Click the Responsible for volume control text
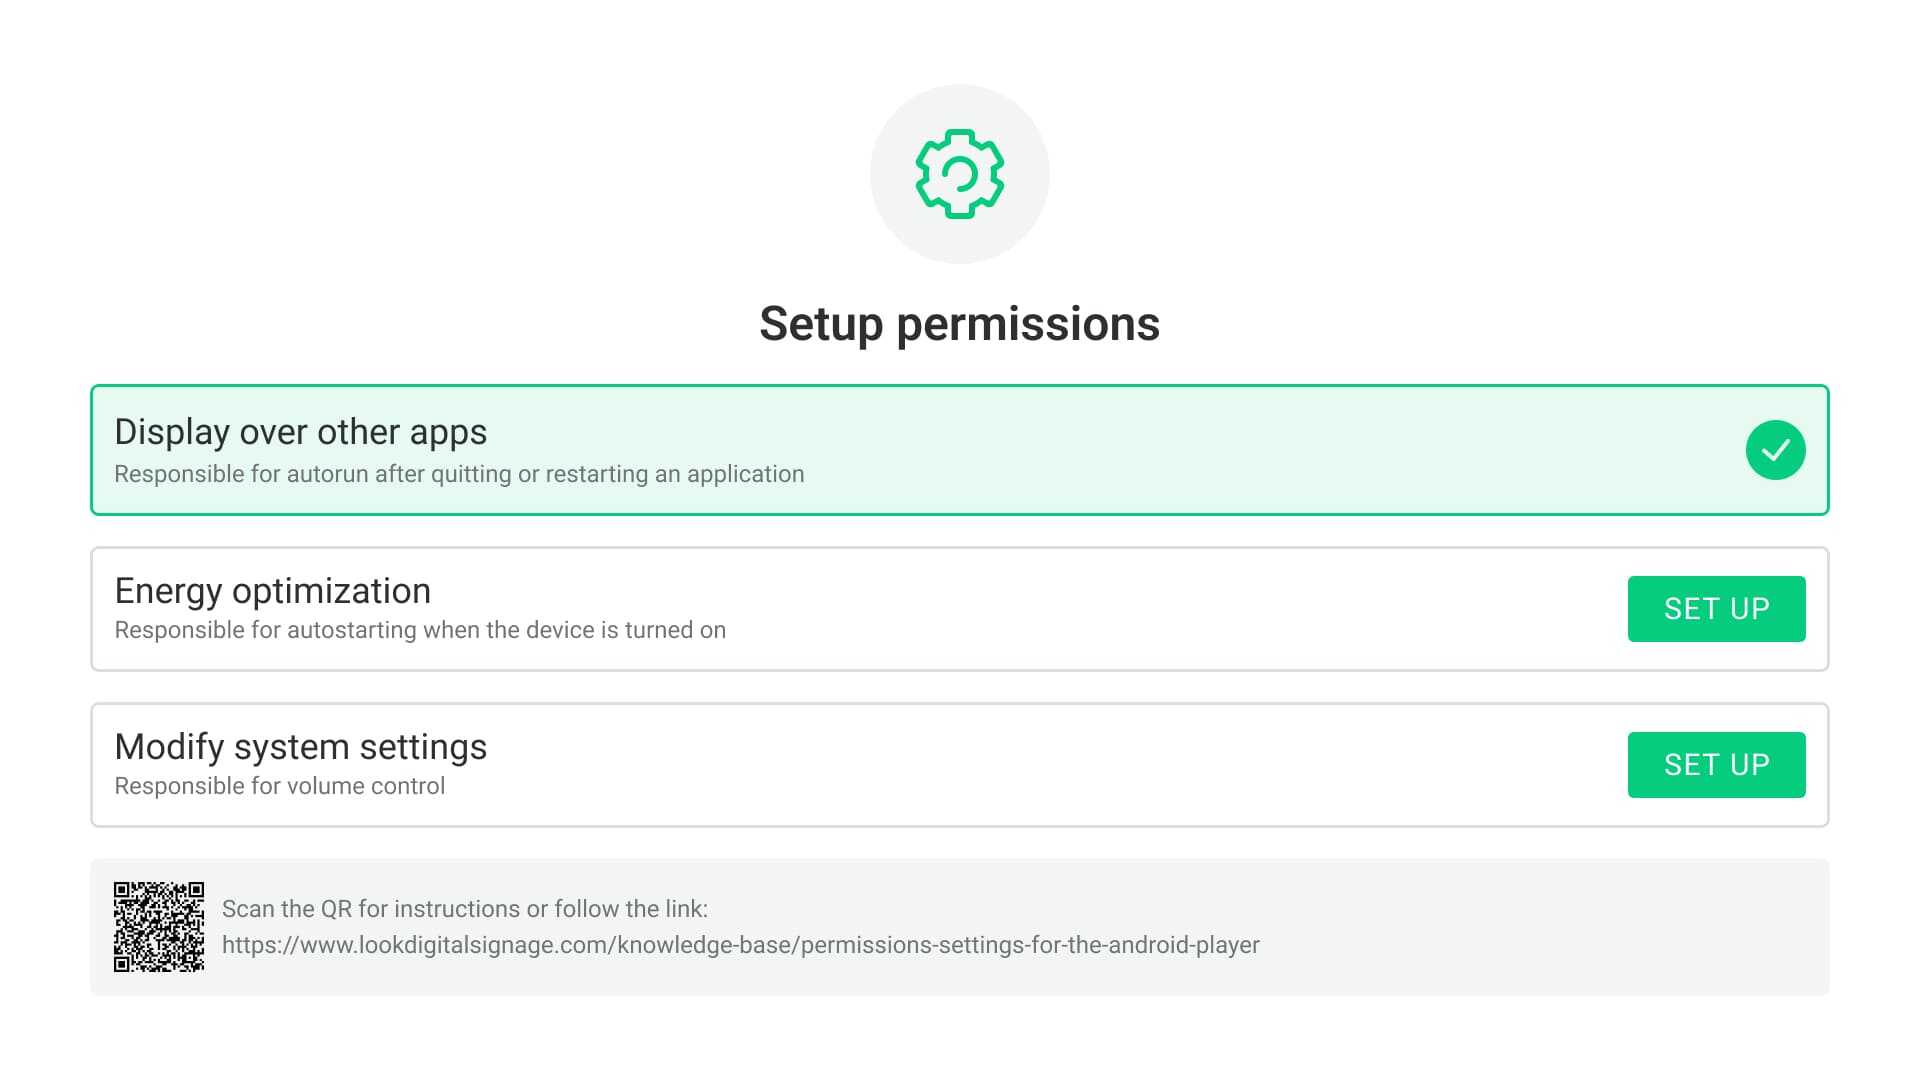Viewport: 1920px width, 1080px height. (280, 786)
